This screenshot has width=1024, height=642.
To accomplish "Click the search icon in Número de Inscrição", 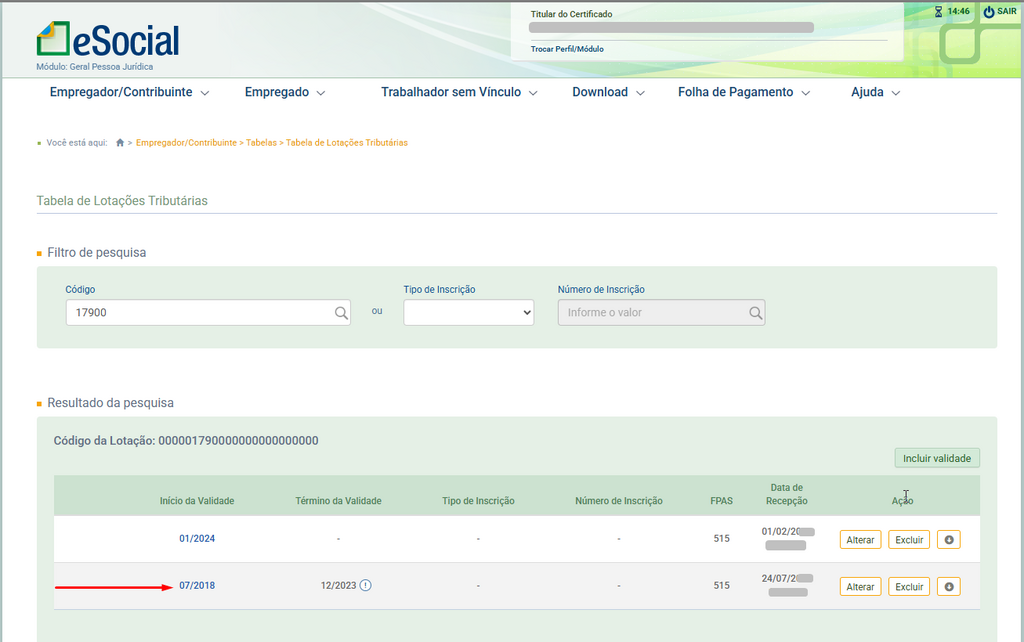I will 755,313.
